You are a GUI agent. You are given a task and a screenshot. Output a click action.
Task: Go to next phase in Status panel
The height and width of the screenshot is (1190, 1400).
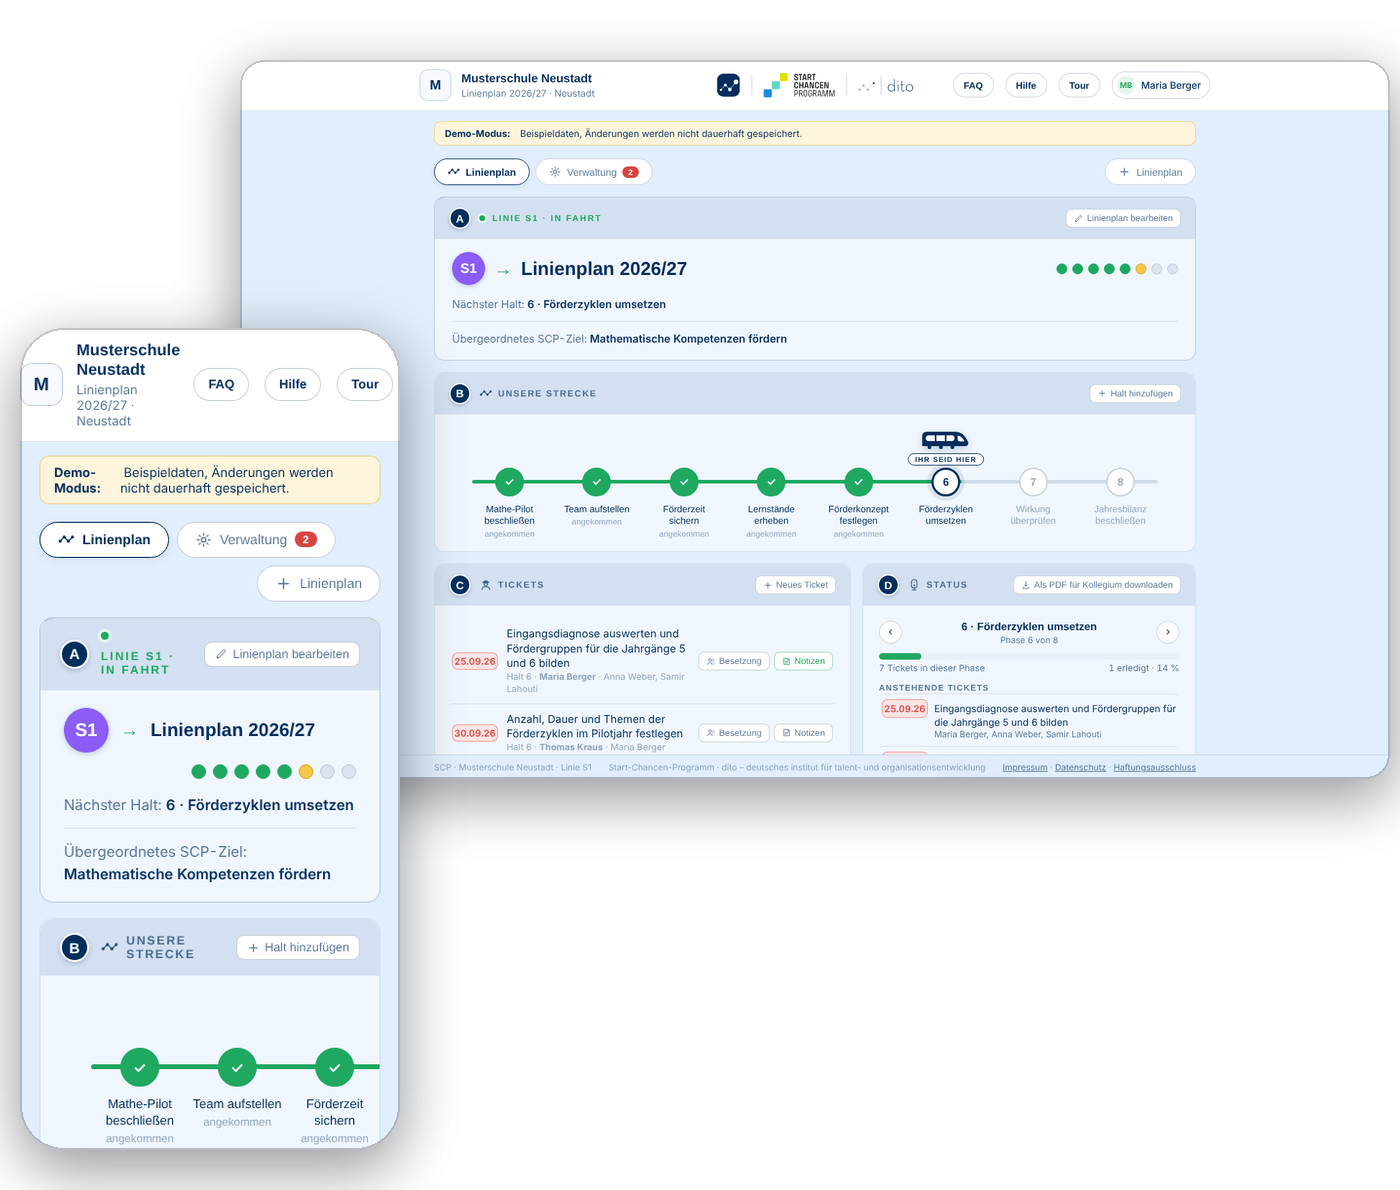[x=1168, y=632]
